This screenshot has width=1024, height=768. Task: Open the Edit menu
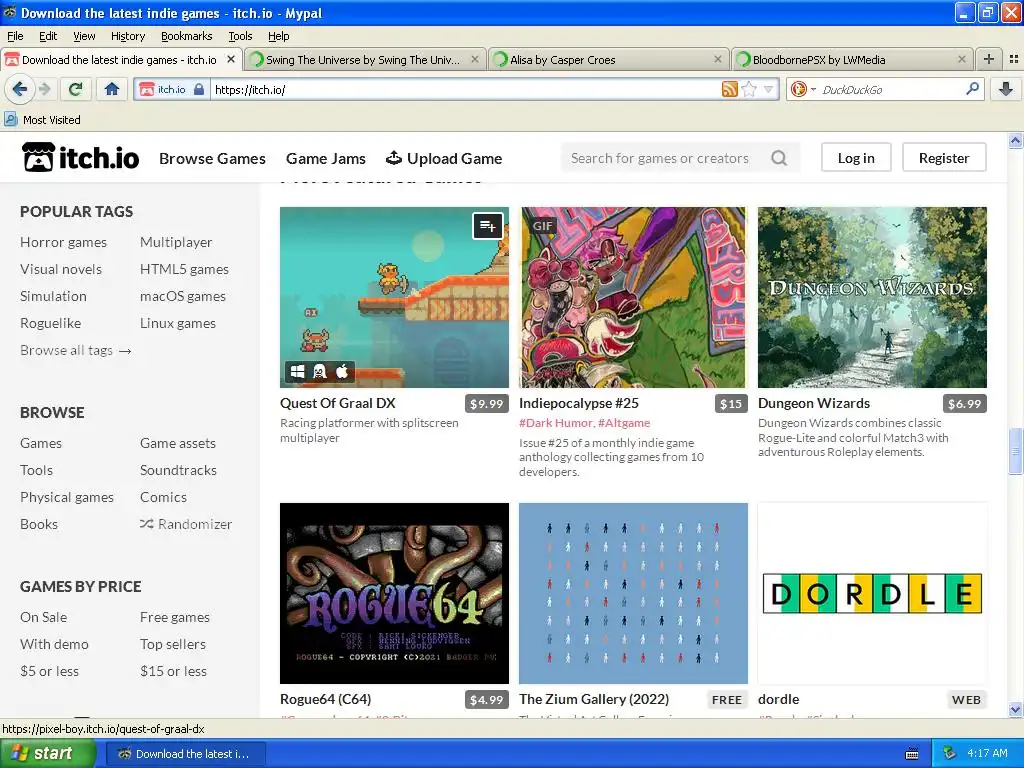[x=48, y=36]
